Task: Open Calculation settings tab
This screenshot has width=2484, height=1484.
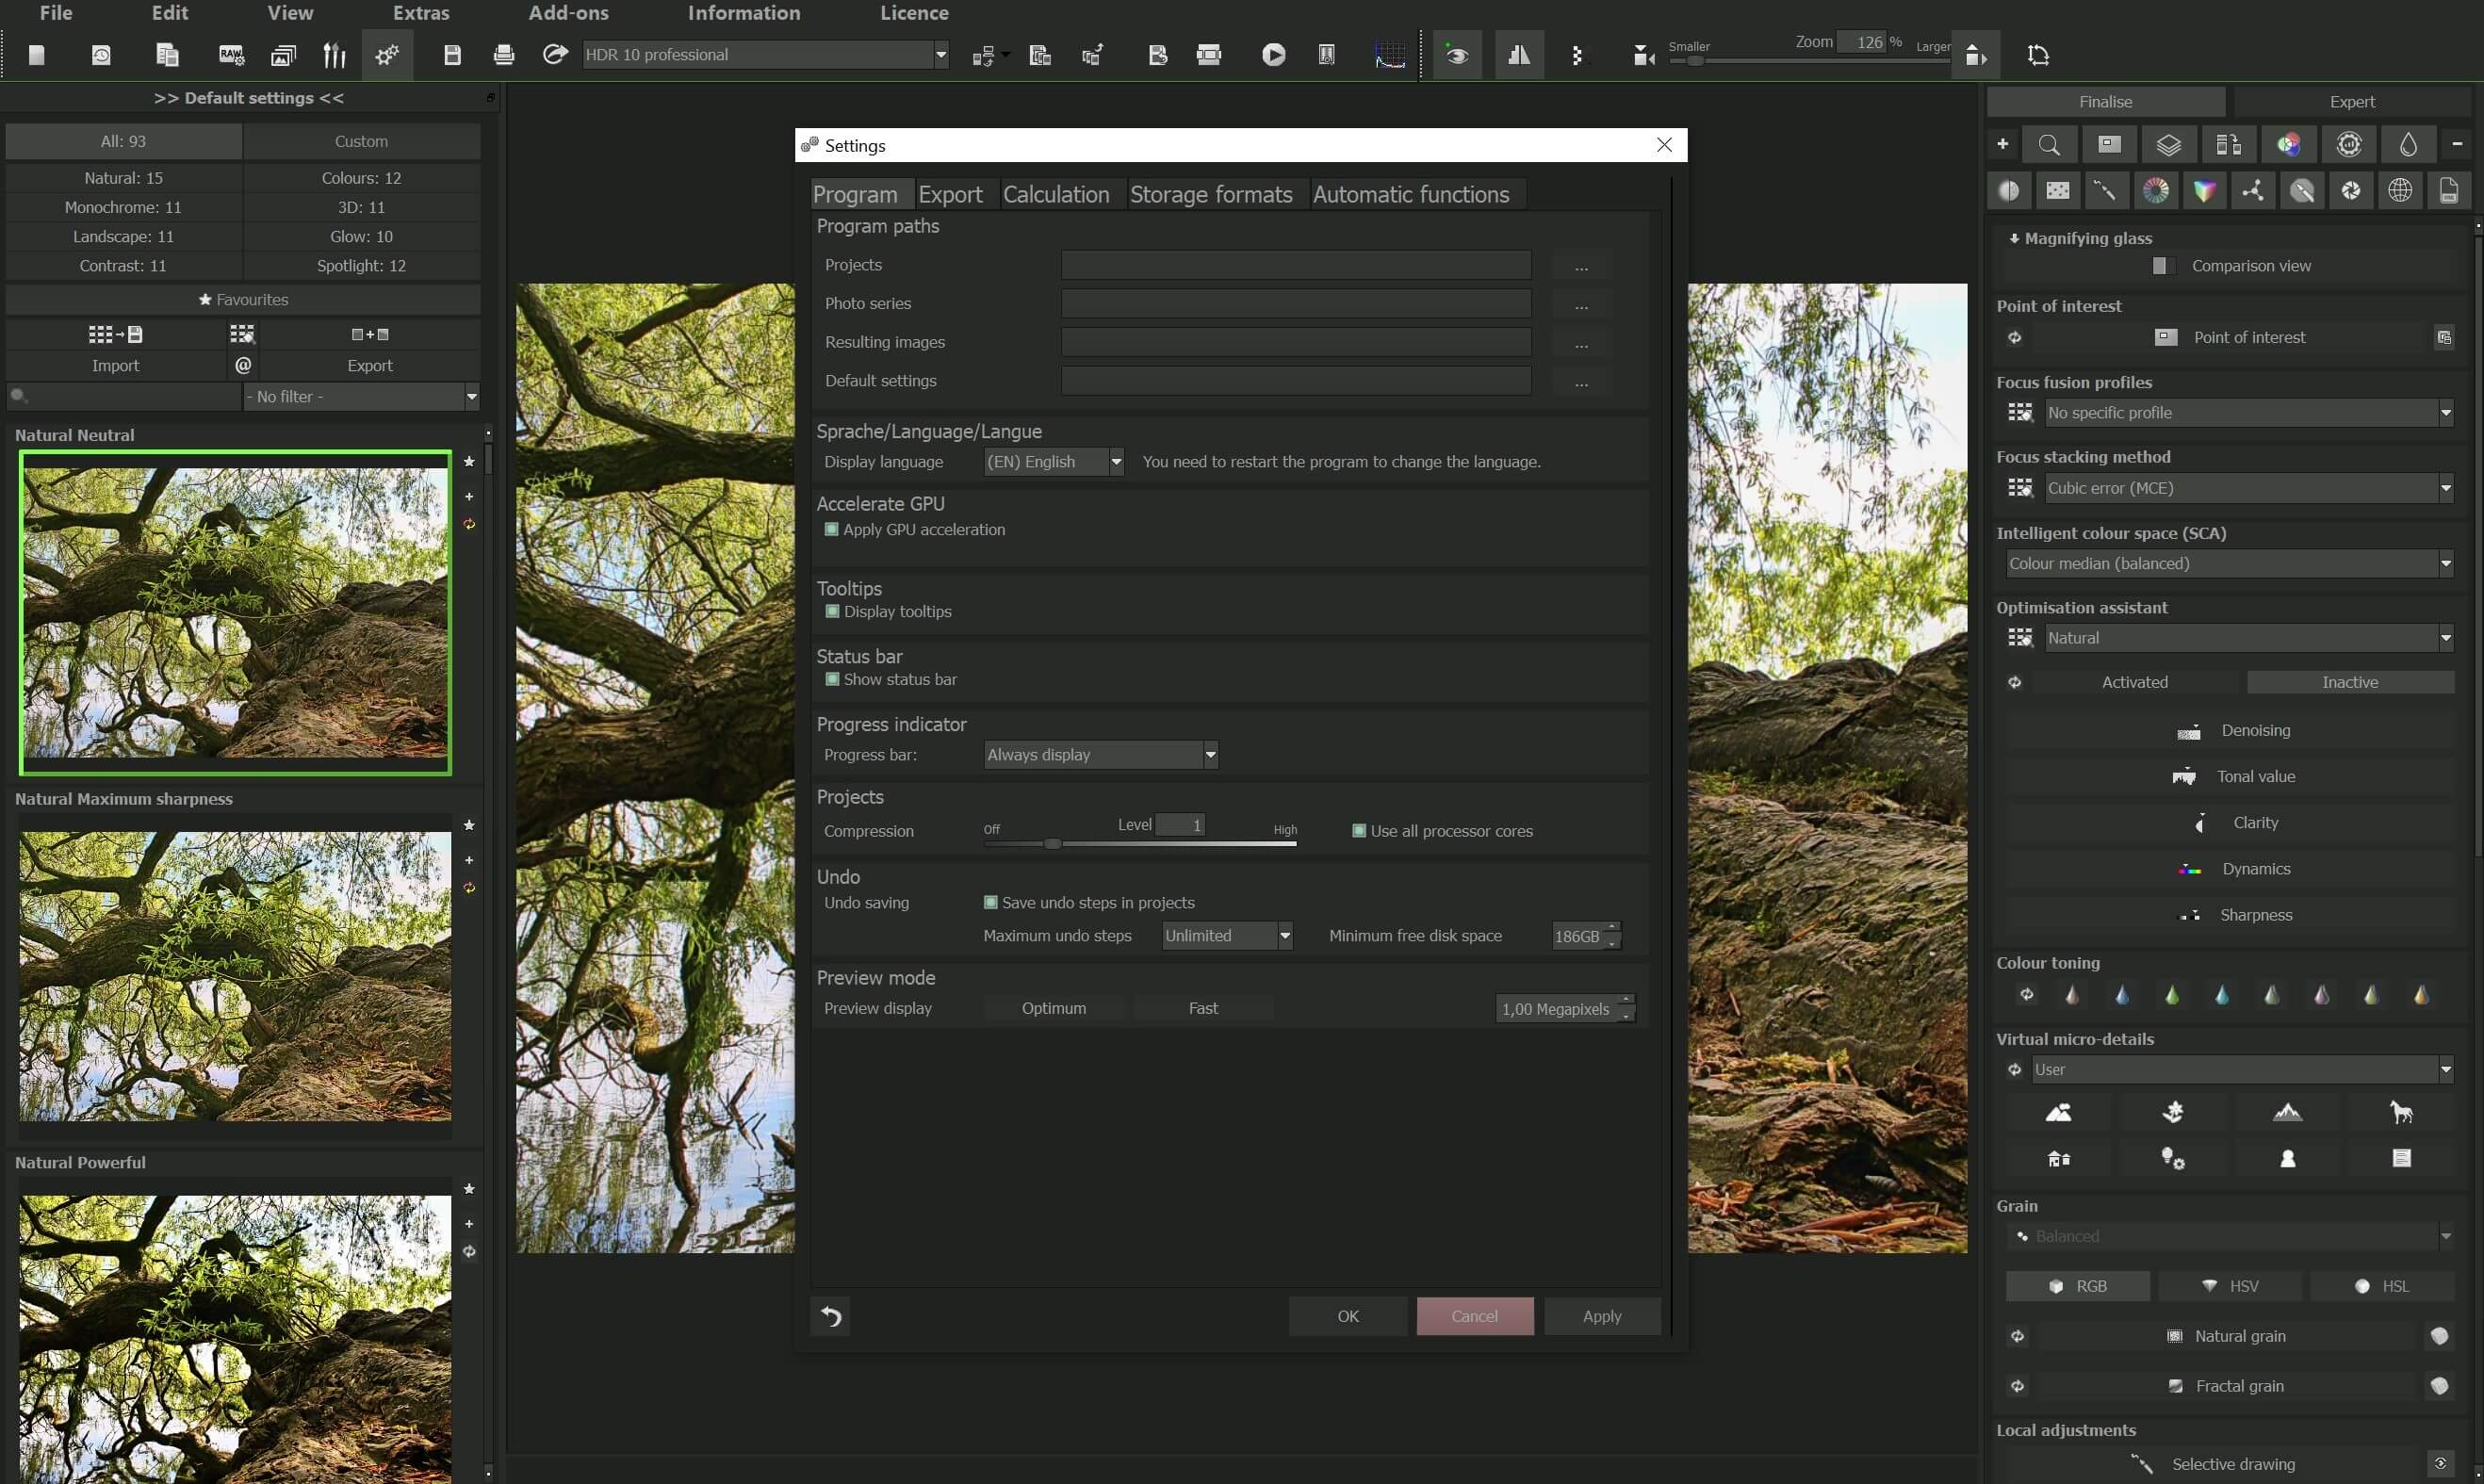Action: click(x=1054, y=192)
